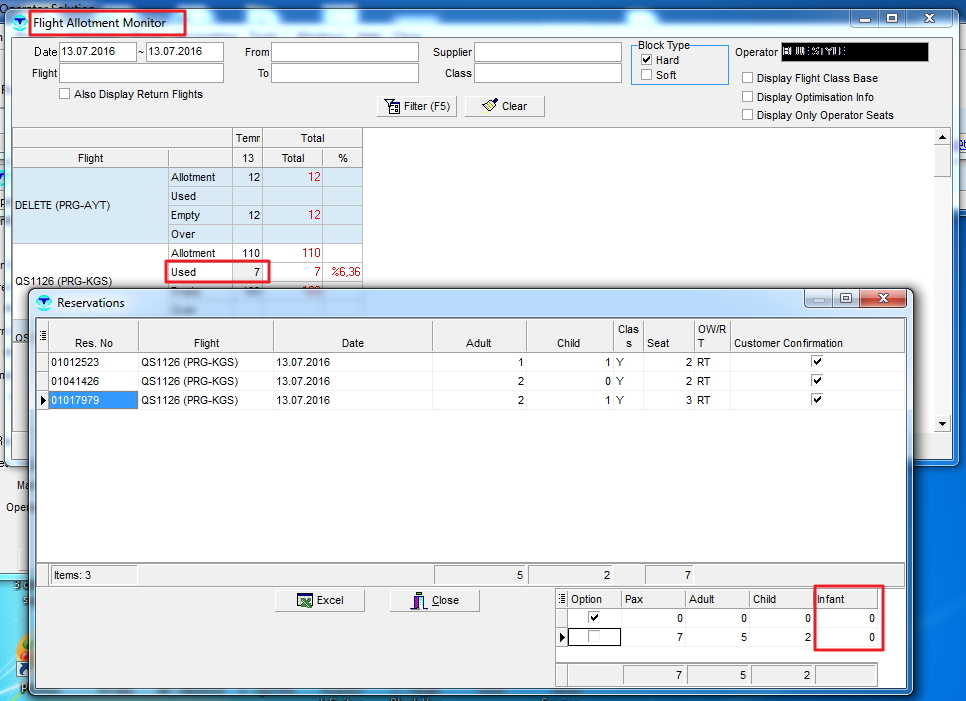Open the Option grid column chooser icon
The height and width of the screenshot is (701, 966).
point(561,599)
